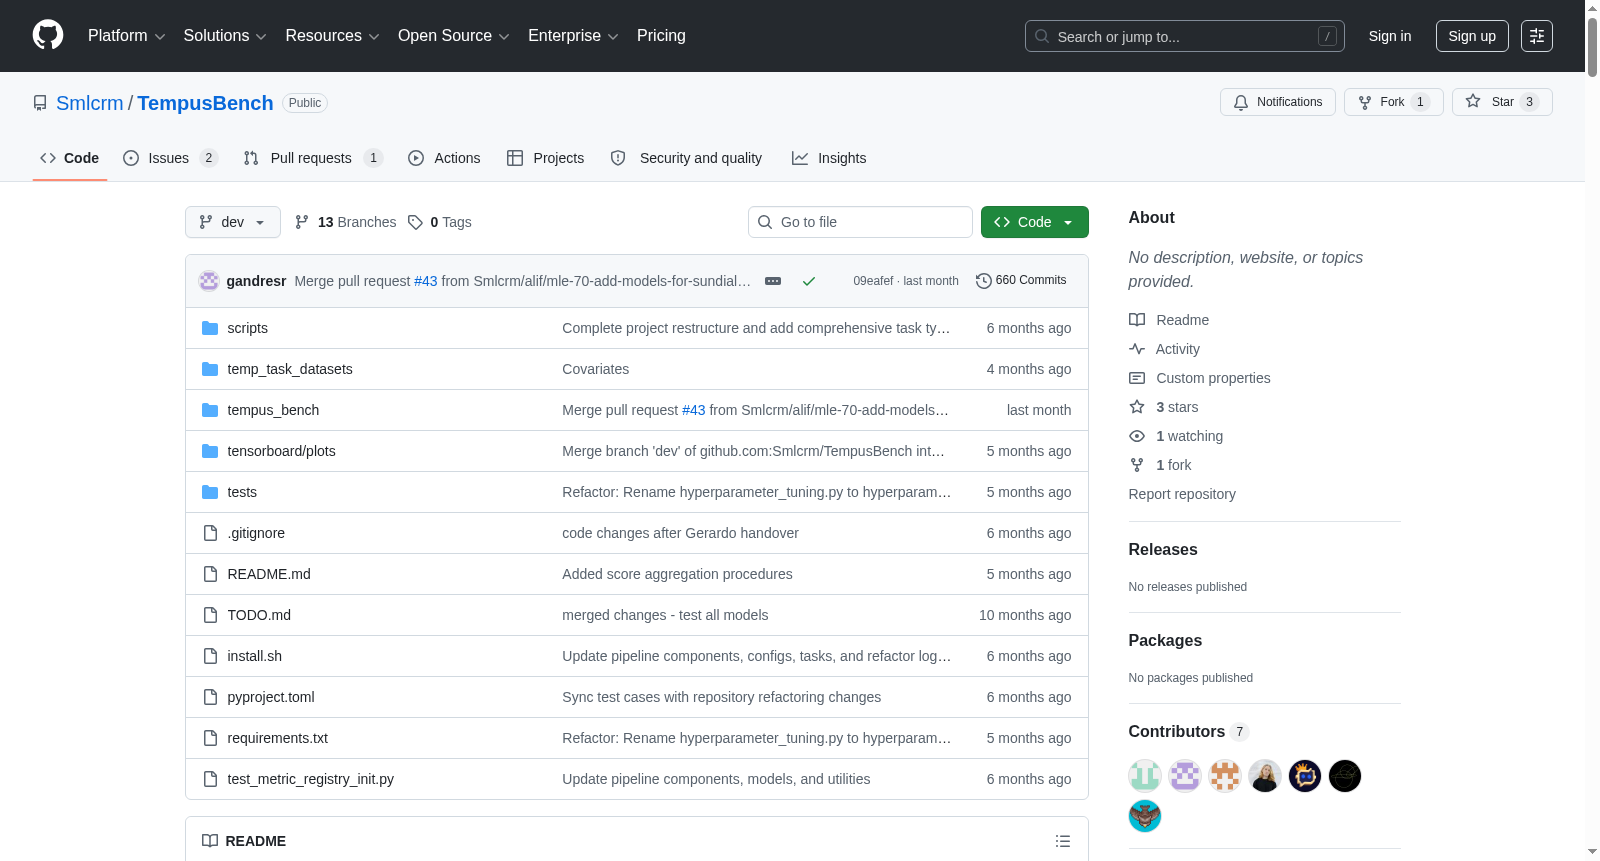Expand the Solutions menu

[x=225, y=36]
